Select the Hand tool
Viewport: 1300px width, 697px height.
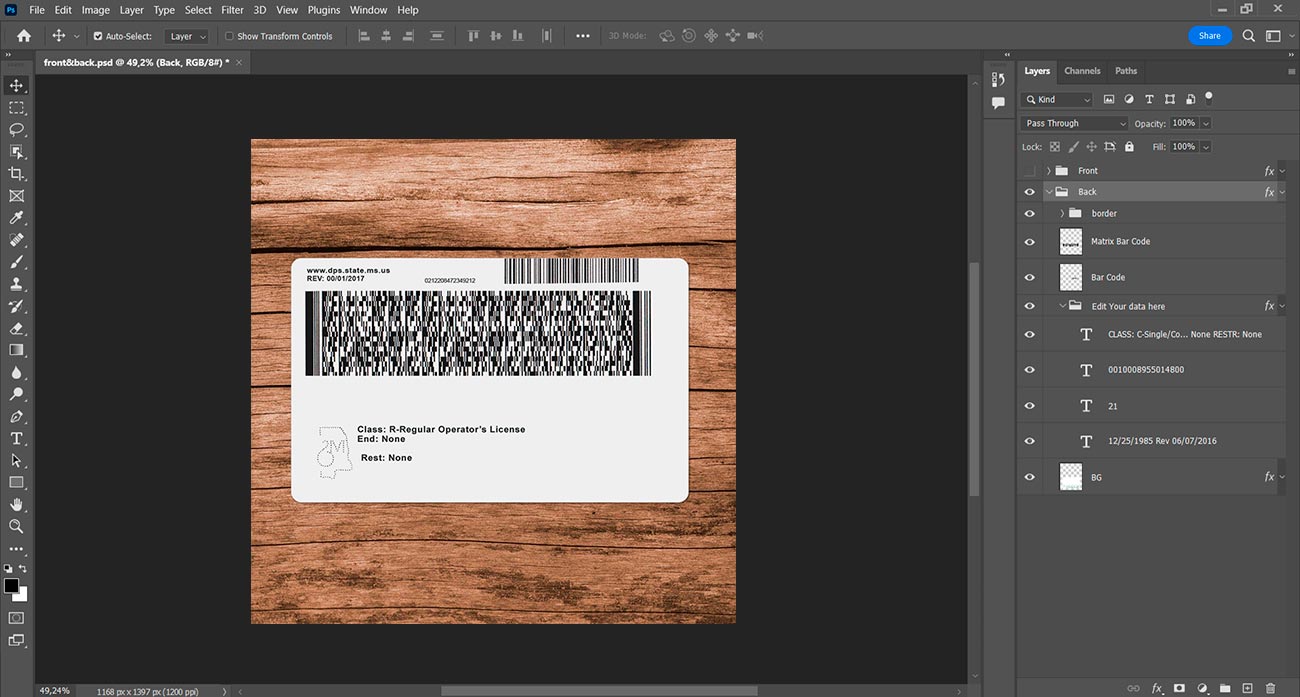click(16, 505)
